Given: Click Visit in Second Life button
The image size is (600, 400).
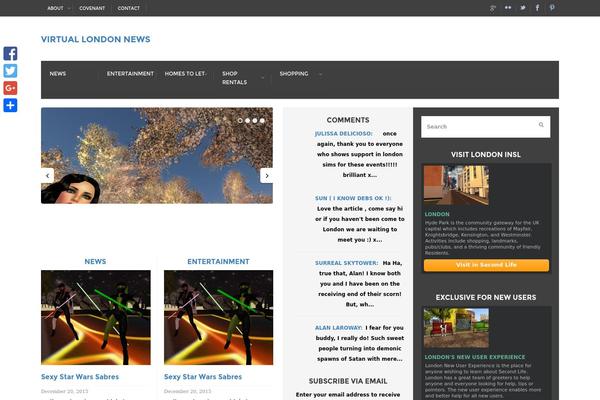Looking at the screenshot, I should pos(486,265).
